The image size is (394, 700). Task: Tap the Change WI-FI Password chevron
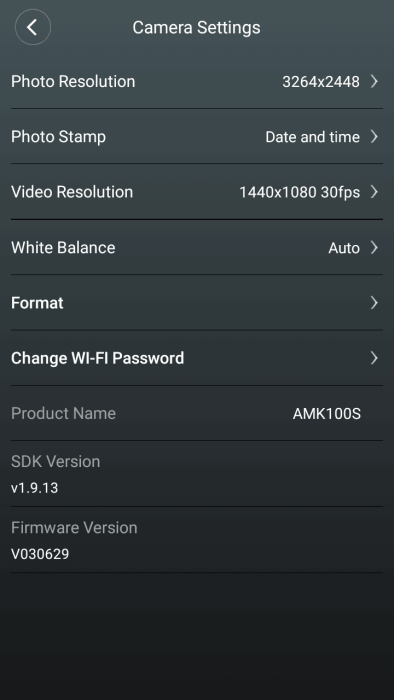tap(374, 358)
